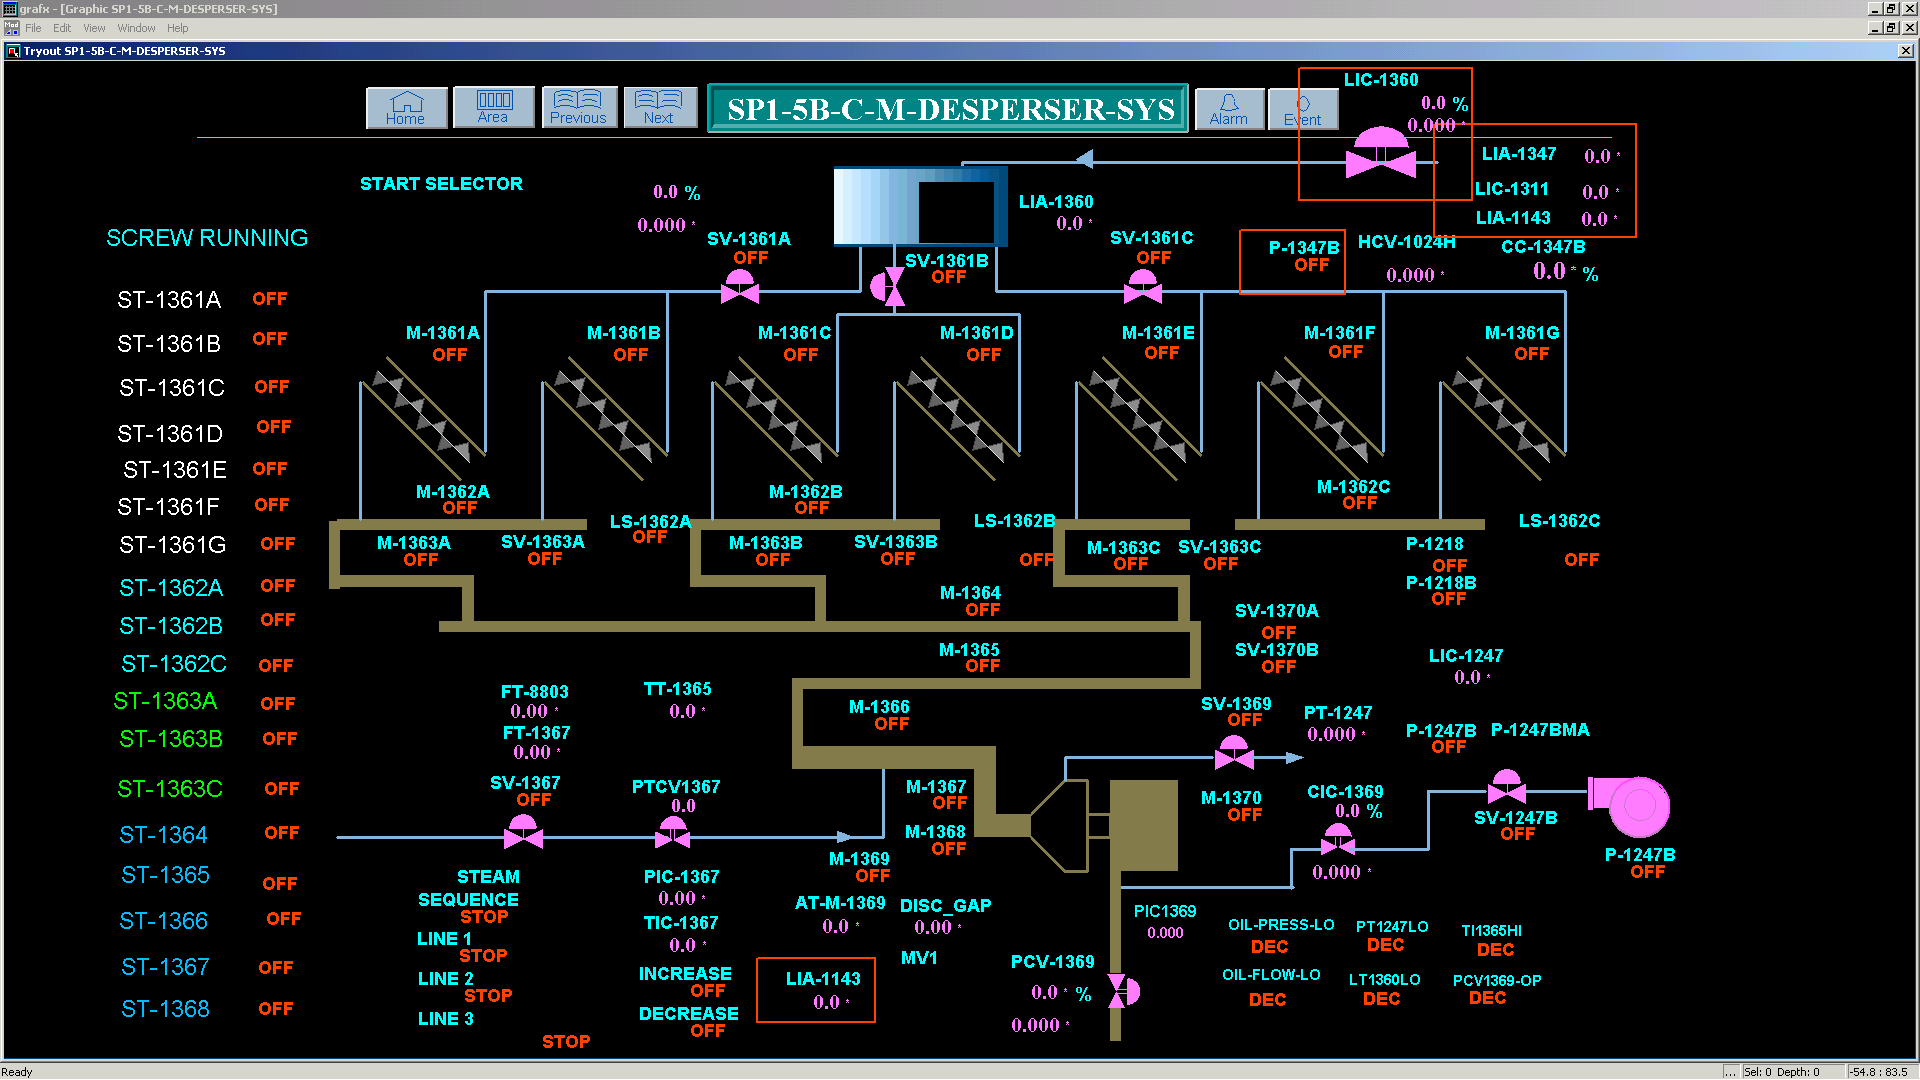1920x1080 pixels.
Task: Open the Window menu
Action: 136,28
